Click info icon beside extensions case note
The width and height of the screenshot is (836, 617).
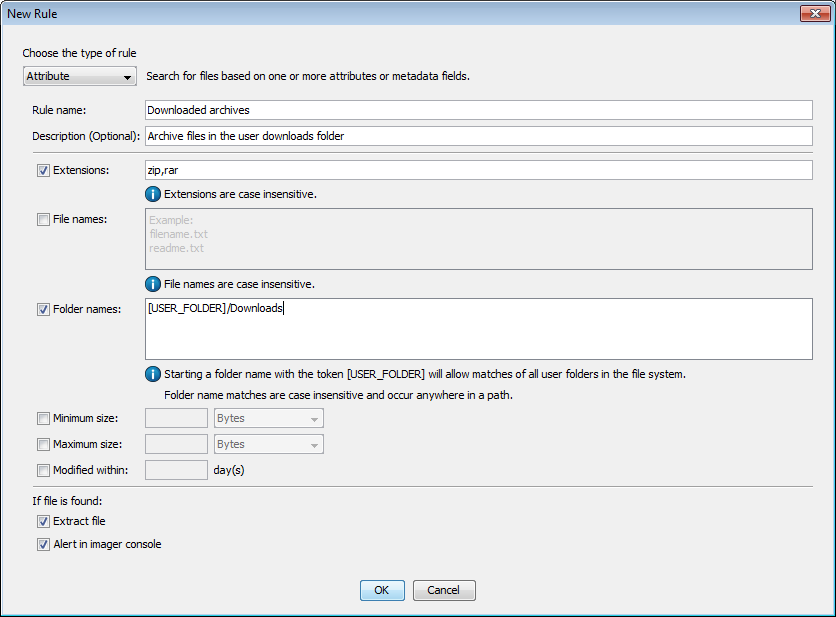(153, 194)
